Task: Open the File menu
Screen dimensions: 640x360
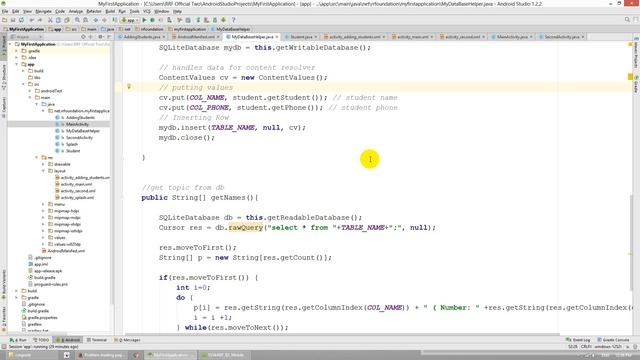Action: [5, 11]
